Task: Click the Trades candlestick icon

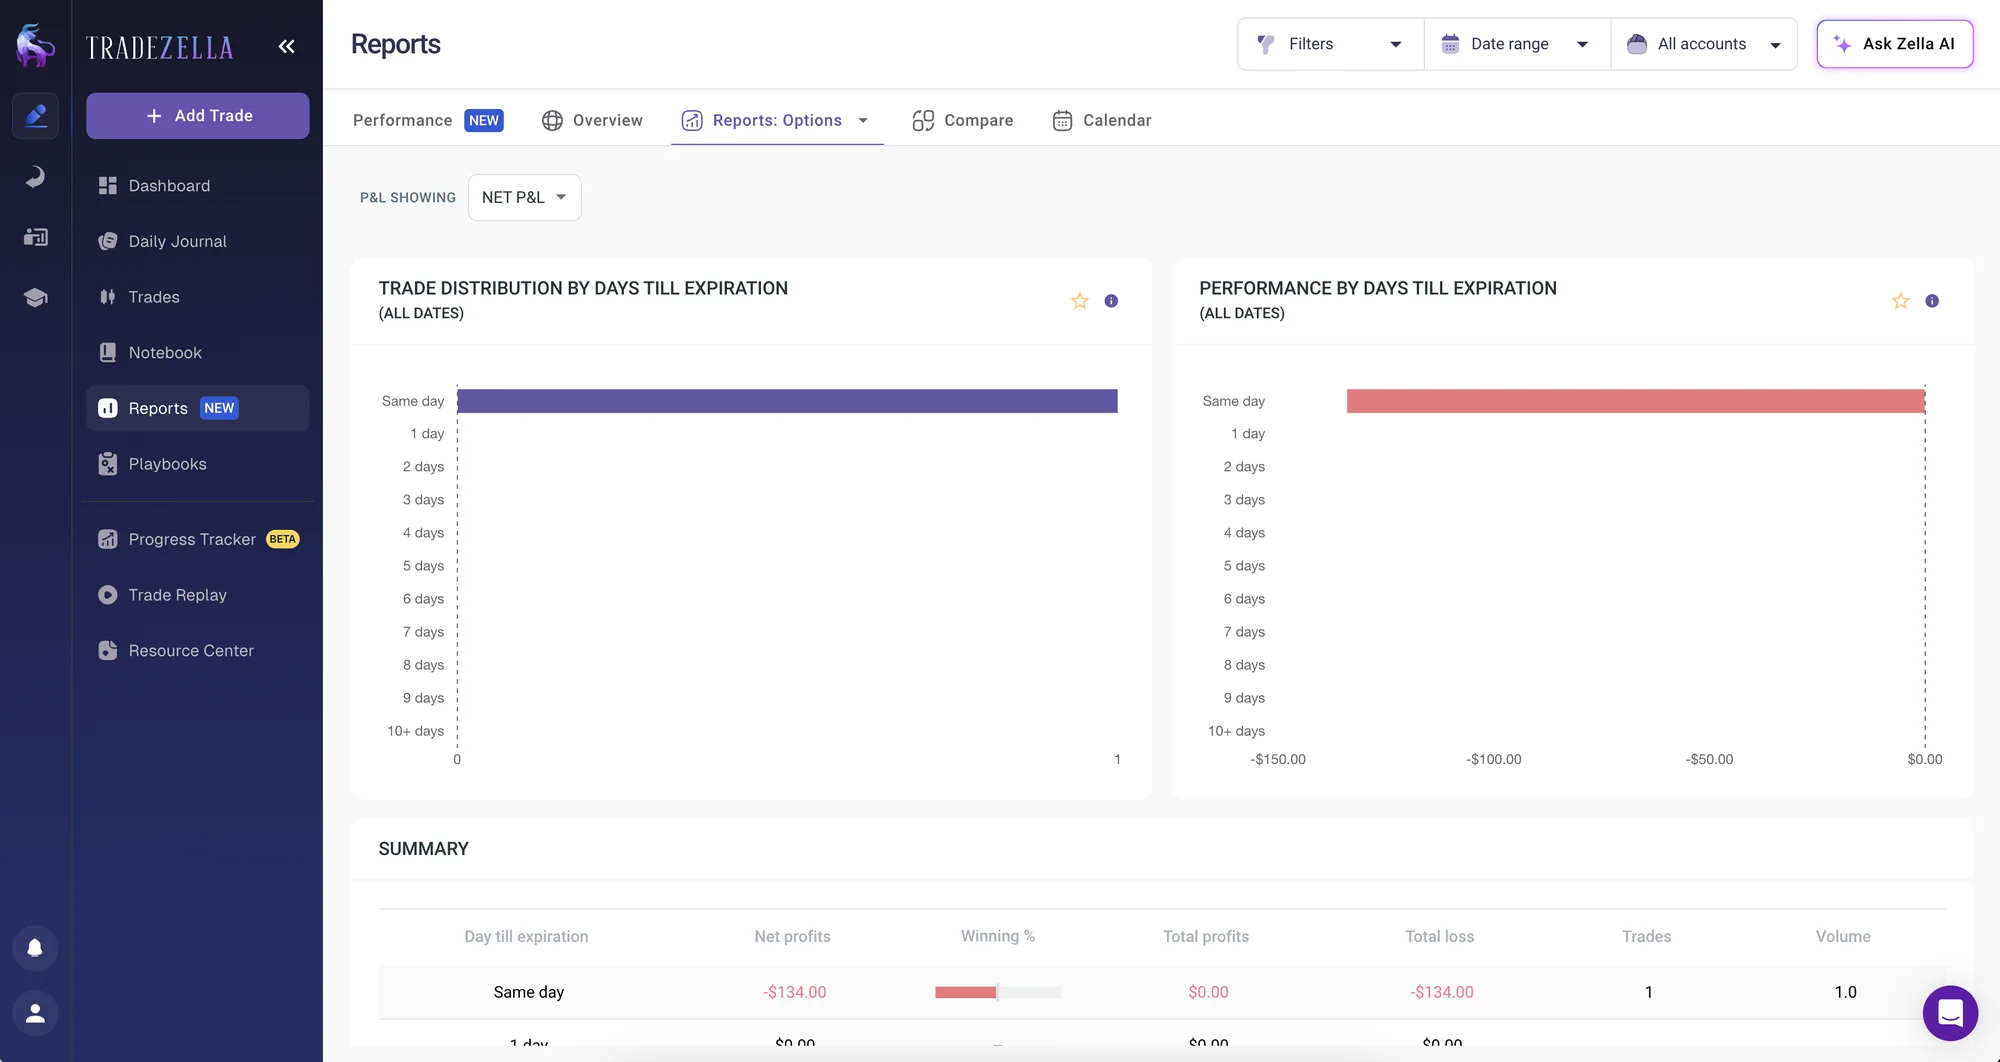Action: coord(108,297)
